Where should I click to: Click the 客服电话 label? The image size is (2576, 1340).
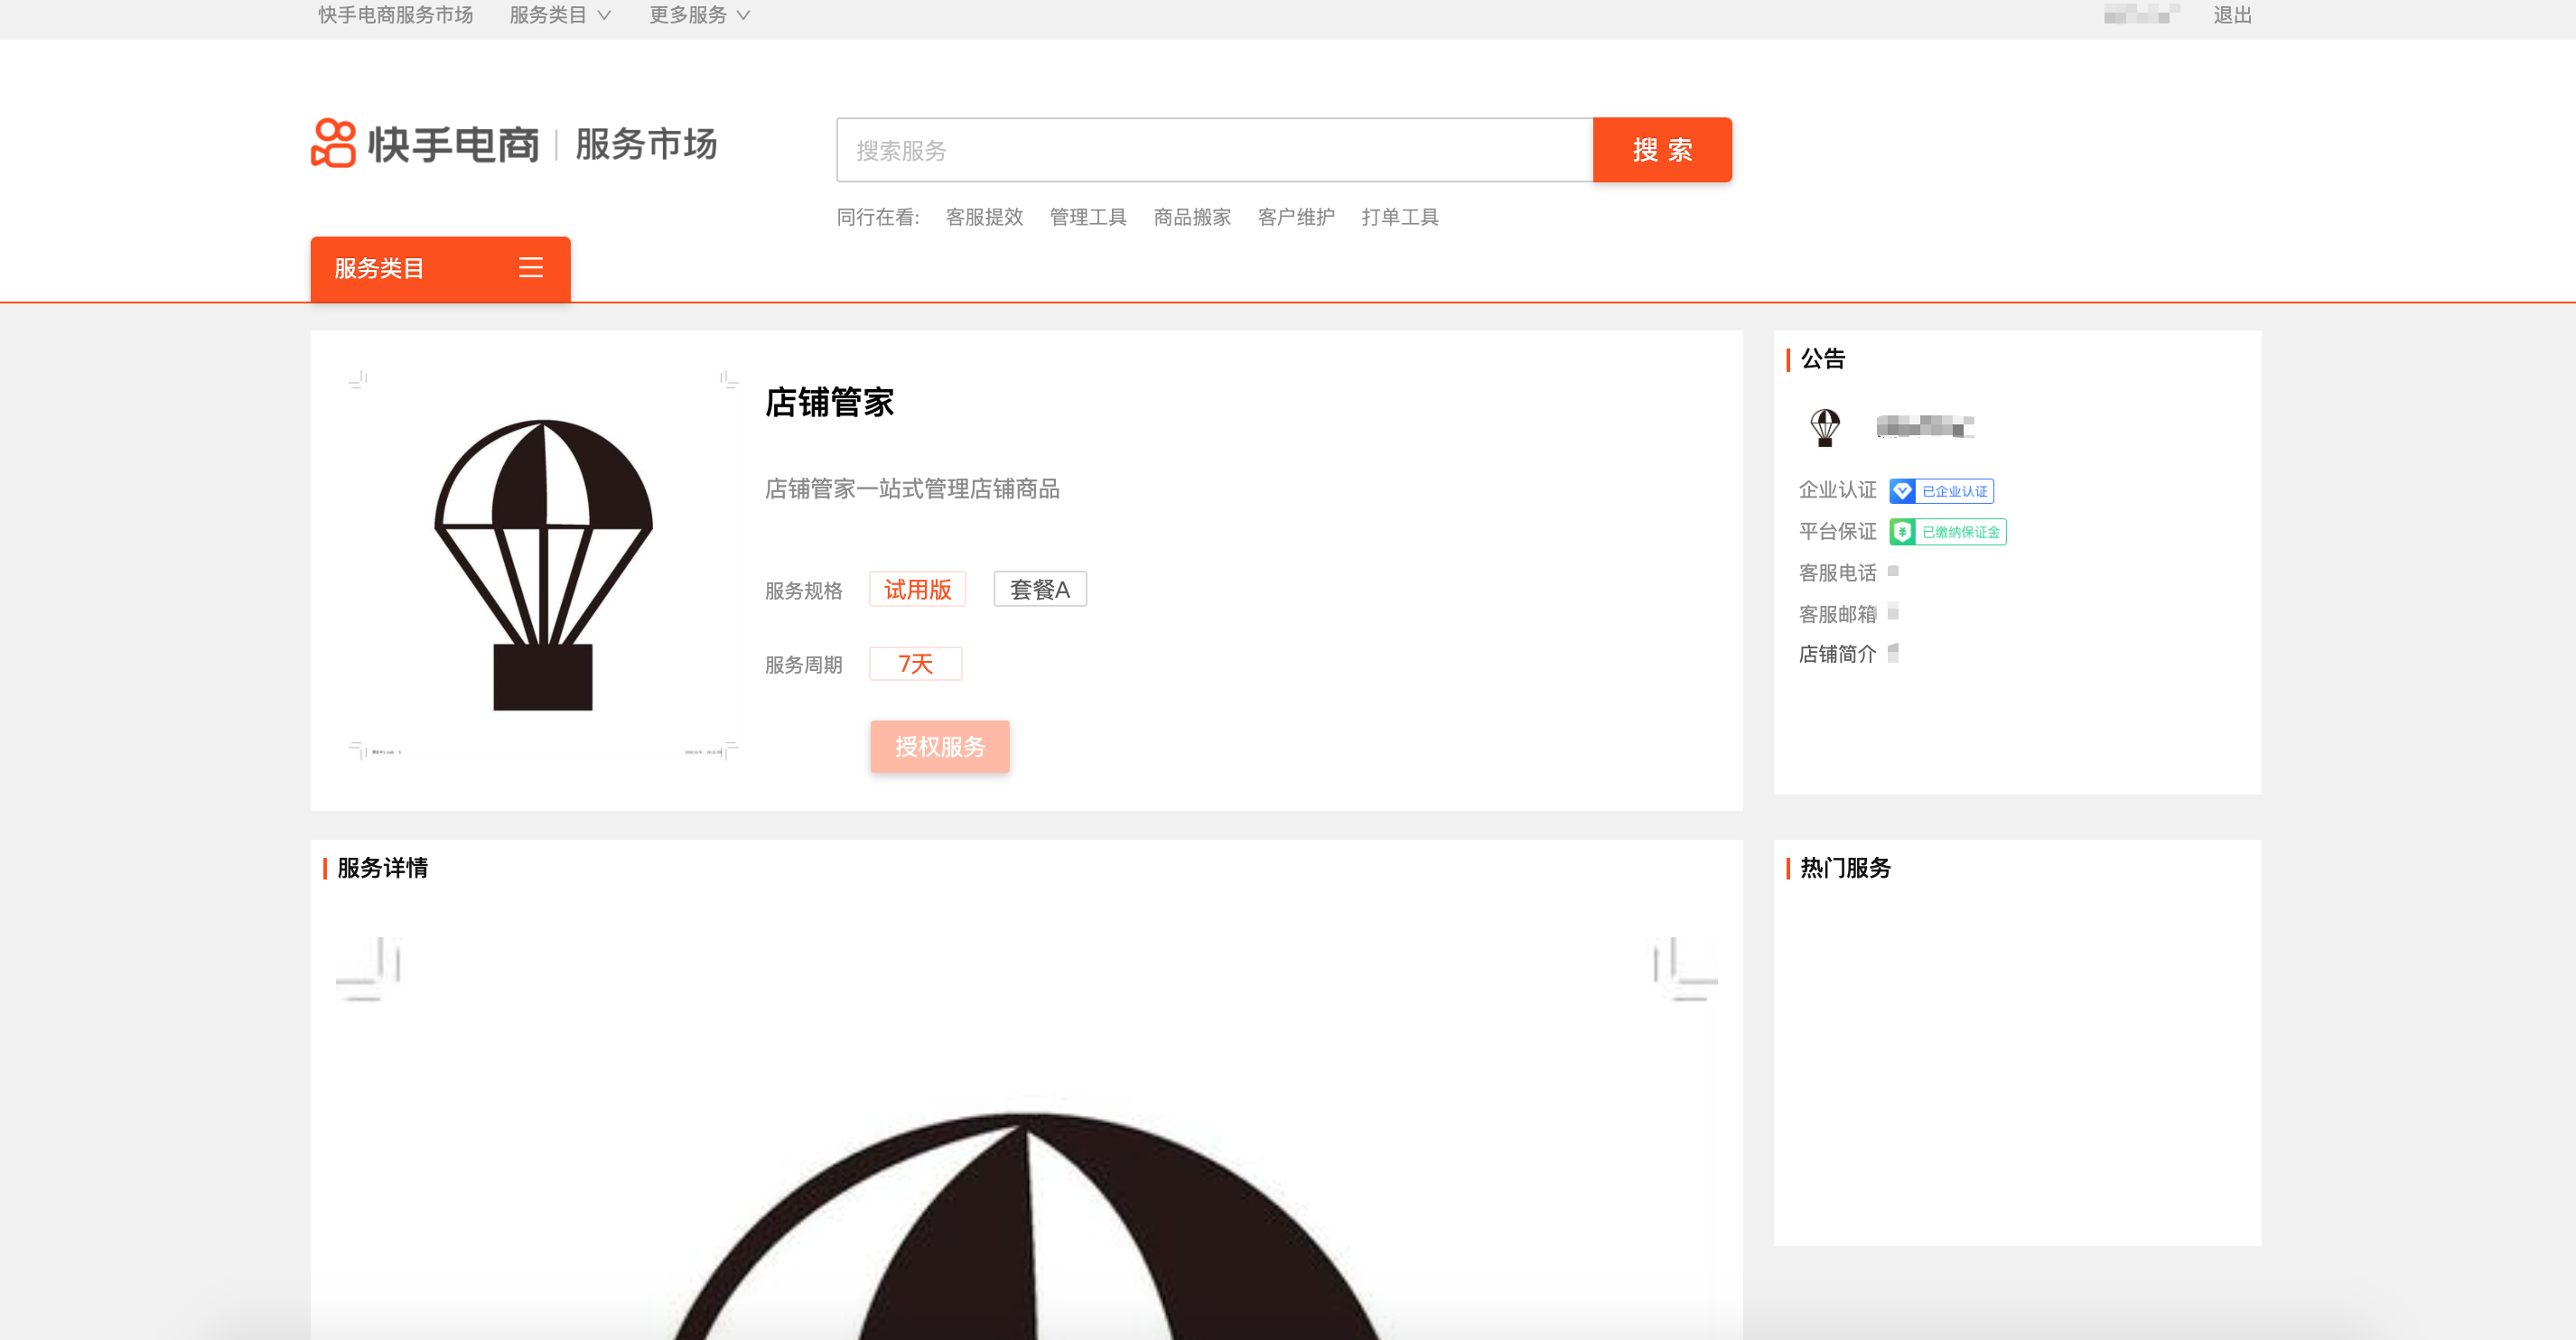pos(1837,573)
